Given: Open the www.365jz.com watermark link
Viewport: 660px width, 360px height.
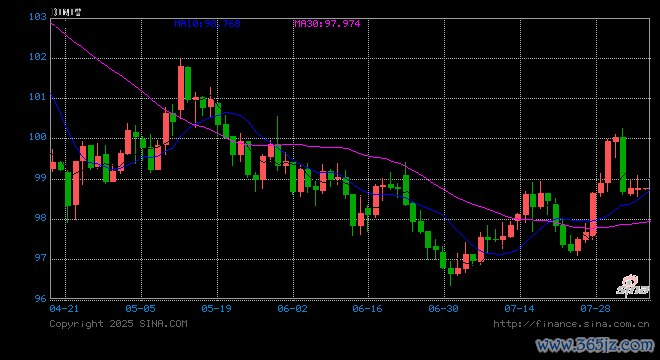Looking at the screenshot, I should click(595, 345).
